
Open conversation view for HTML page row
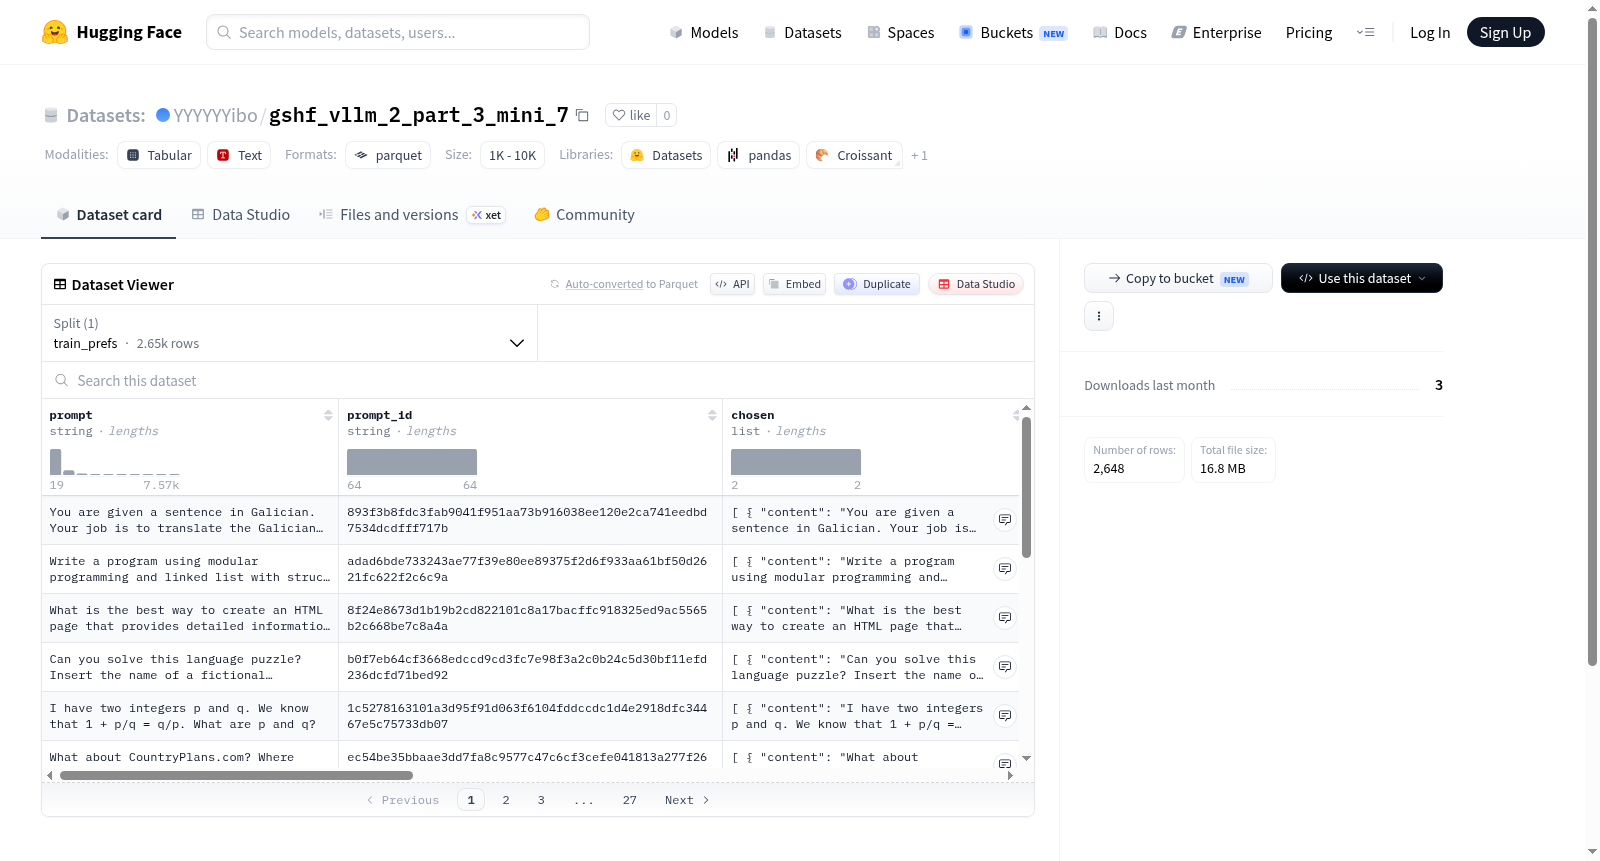tap(1005, 618)
